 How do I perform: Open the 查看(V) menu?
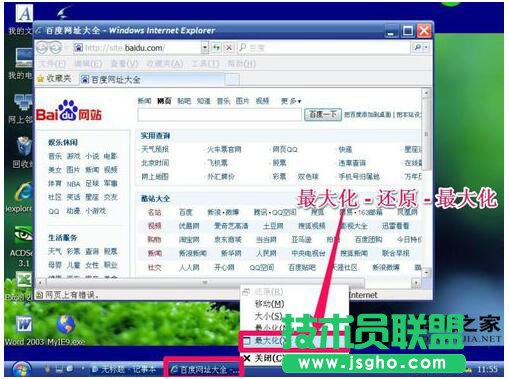point(124,63)
